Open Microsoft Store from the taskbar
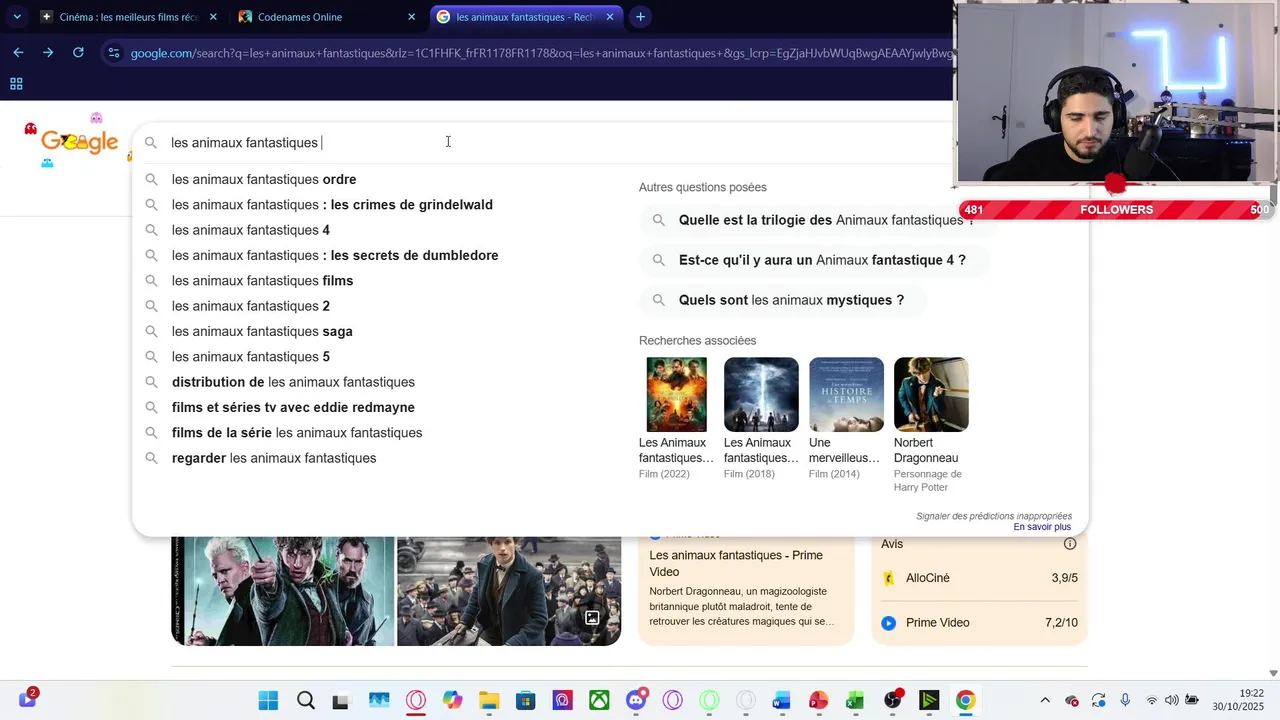 pos(525,701)
